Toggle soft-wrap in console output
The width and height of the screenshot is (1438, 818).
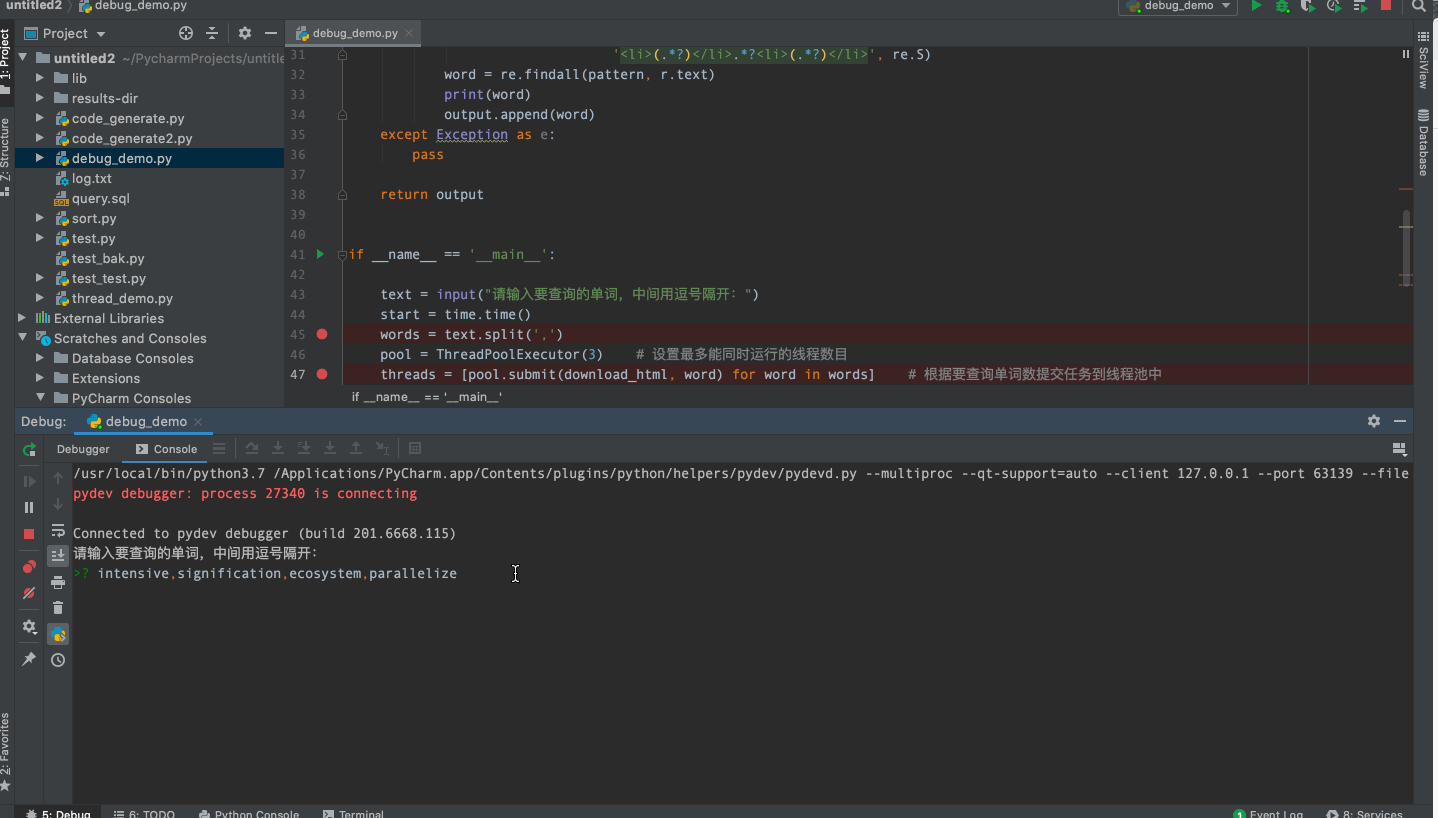[58, 530]
